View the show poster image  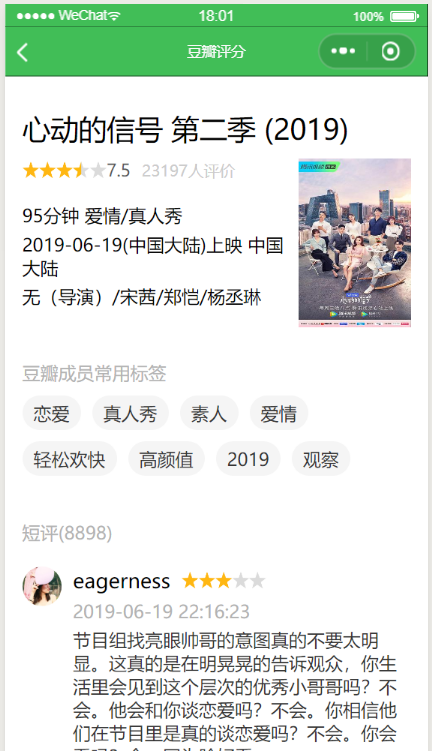354,242
